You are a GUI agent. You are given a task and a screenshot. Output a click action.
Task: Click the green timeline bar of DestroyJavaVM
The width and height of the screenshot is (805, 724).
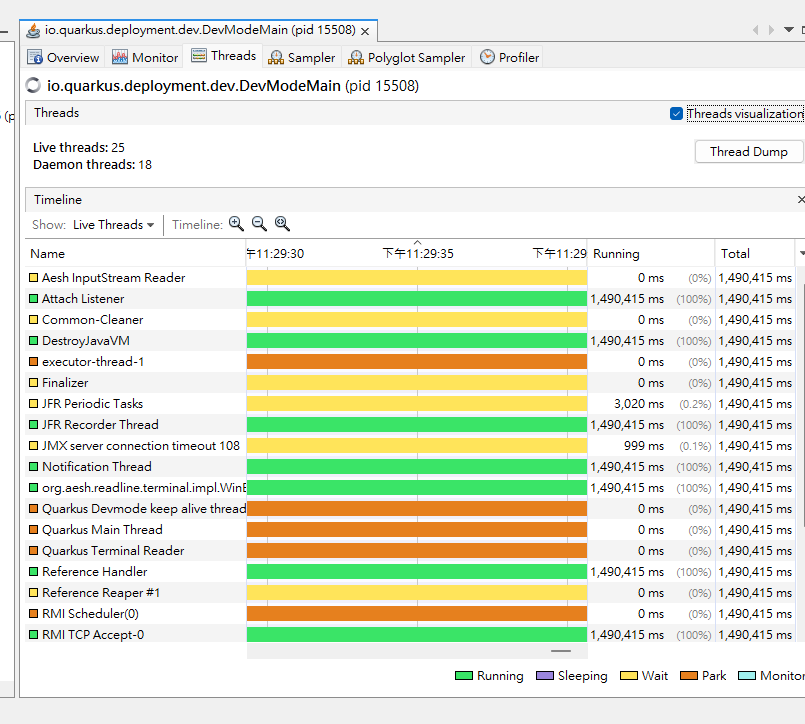(416, 340)
